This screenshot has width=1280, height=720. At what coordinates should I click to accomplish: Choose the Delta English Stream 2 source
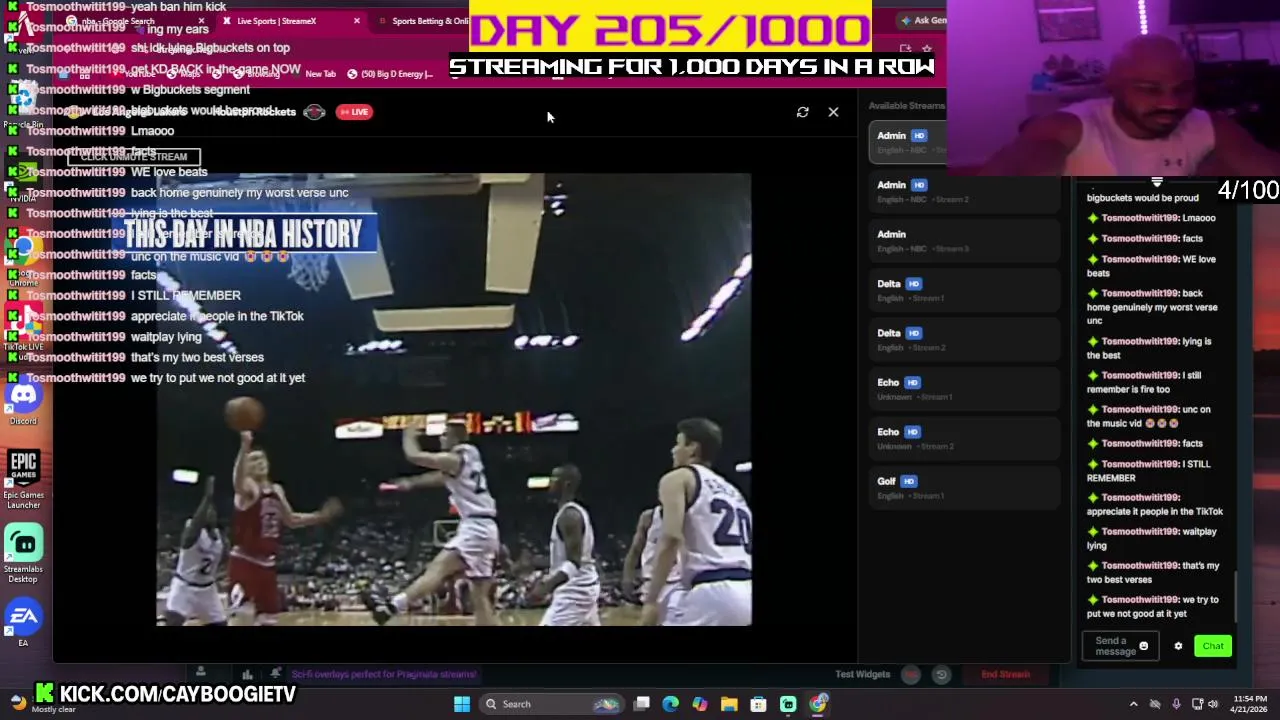[x=965, y=340]
